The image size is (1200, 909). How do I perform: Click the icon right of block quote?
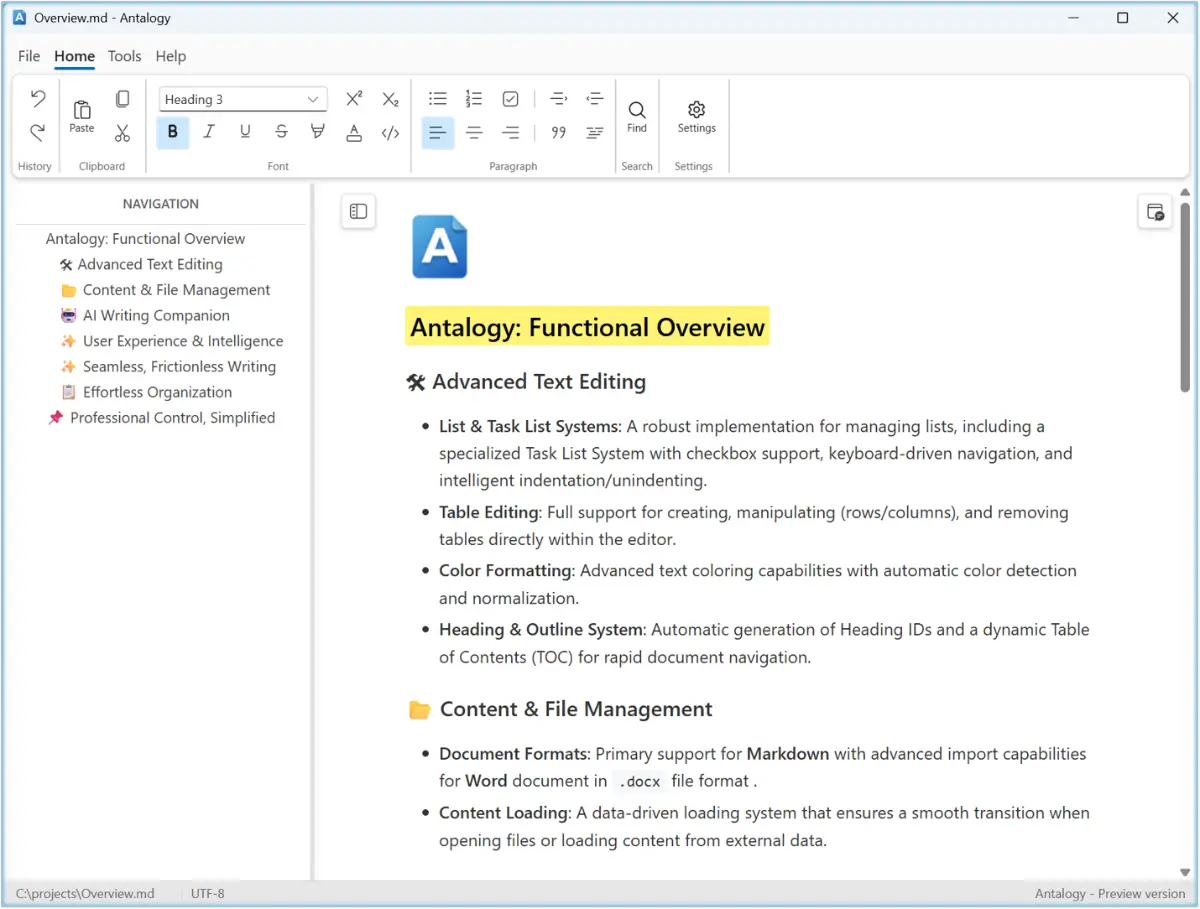(595, 132)
